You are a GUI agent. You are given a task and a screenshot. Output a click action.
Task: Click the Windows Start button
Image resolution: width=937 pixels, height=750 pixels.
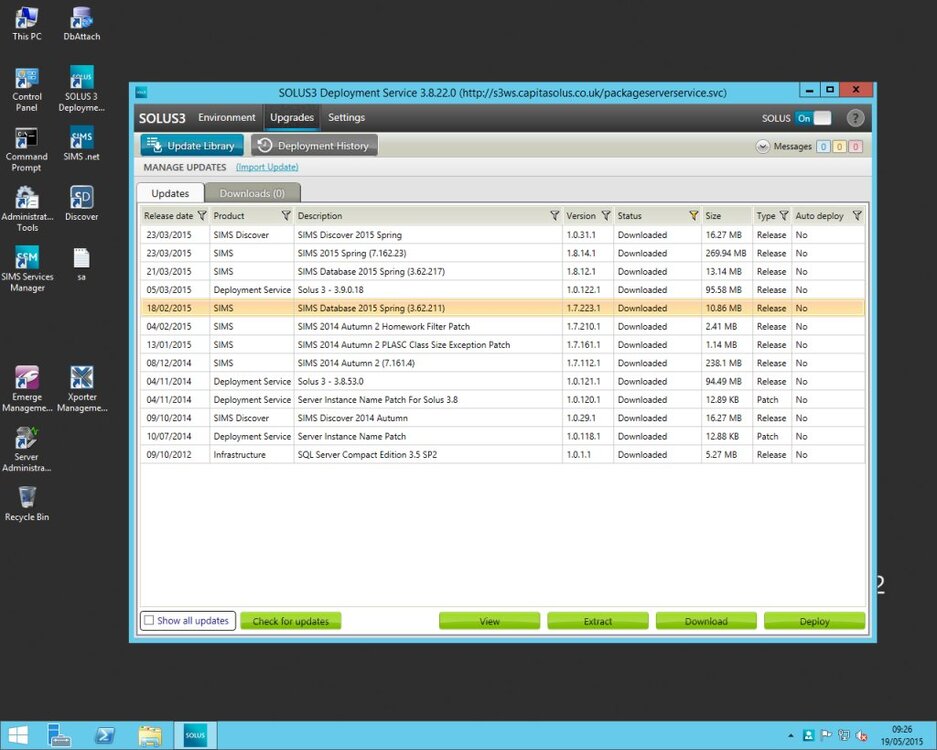17,736
